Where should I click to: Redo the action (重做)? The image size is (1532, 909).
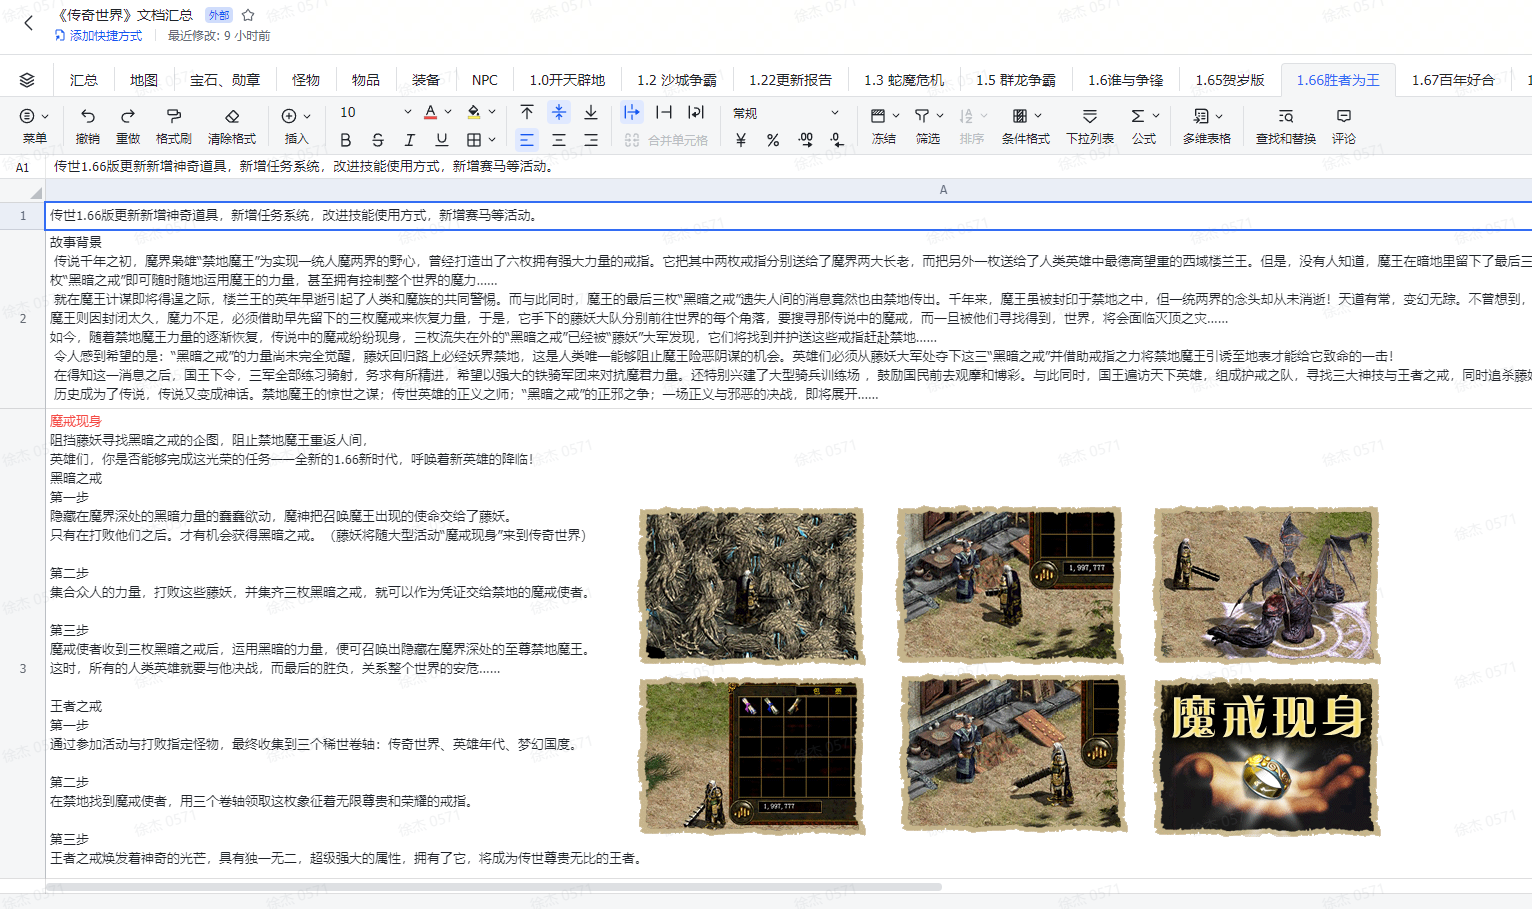point(128,125)
